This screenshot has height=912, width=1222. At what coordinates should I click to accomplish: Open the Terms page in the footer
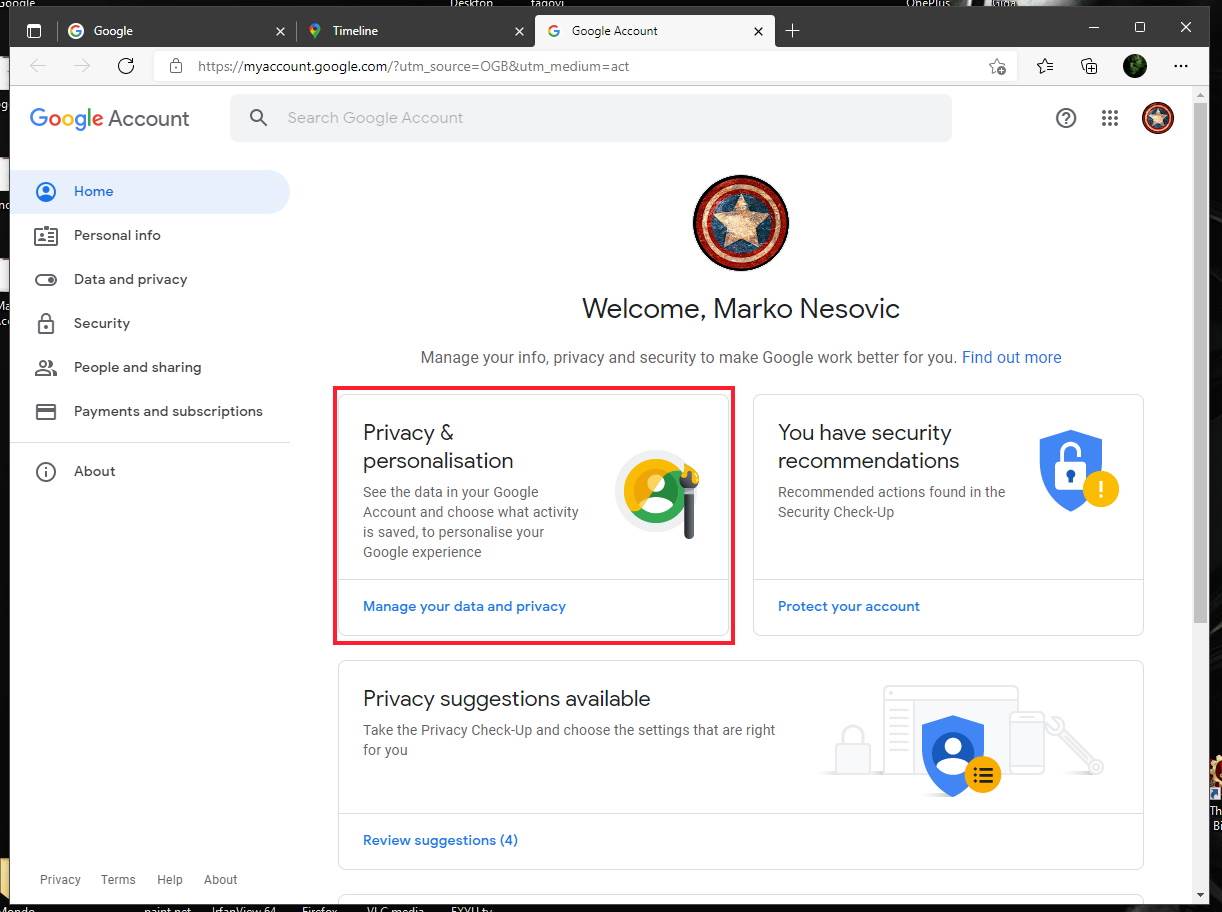point(117,879)
